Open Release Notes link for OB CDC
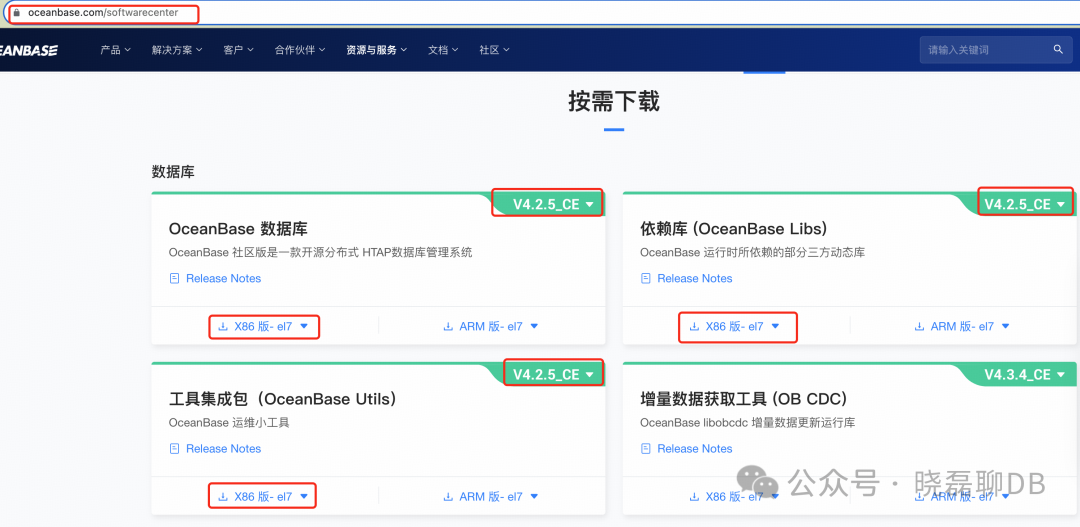The image size is (1080, 527). pyautogui.click(x=694, y=448)
